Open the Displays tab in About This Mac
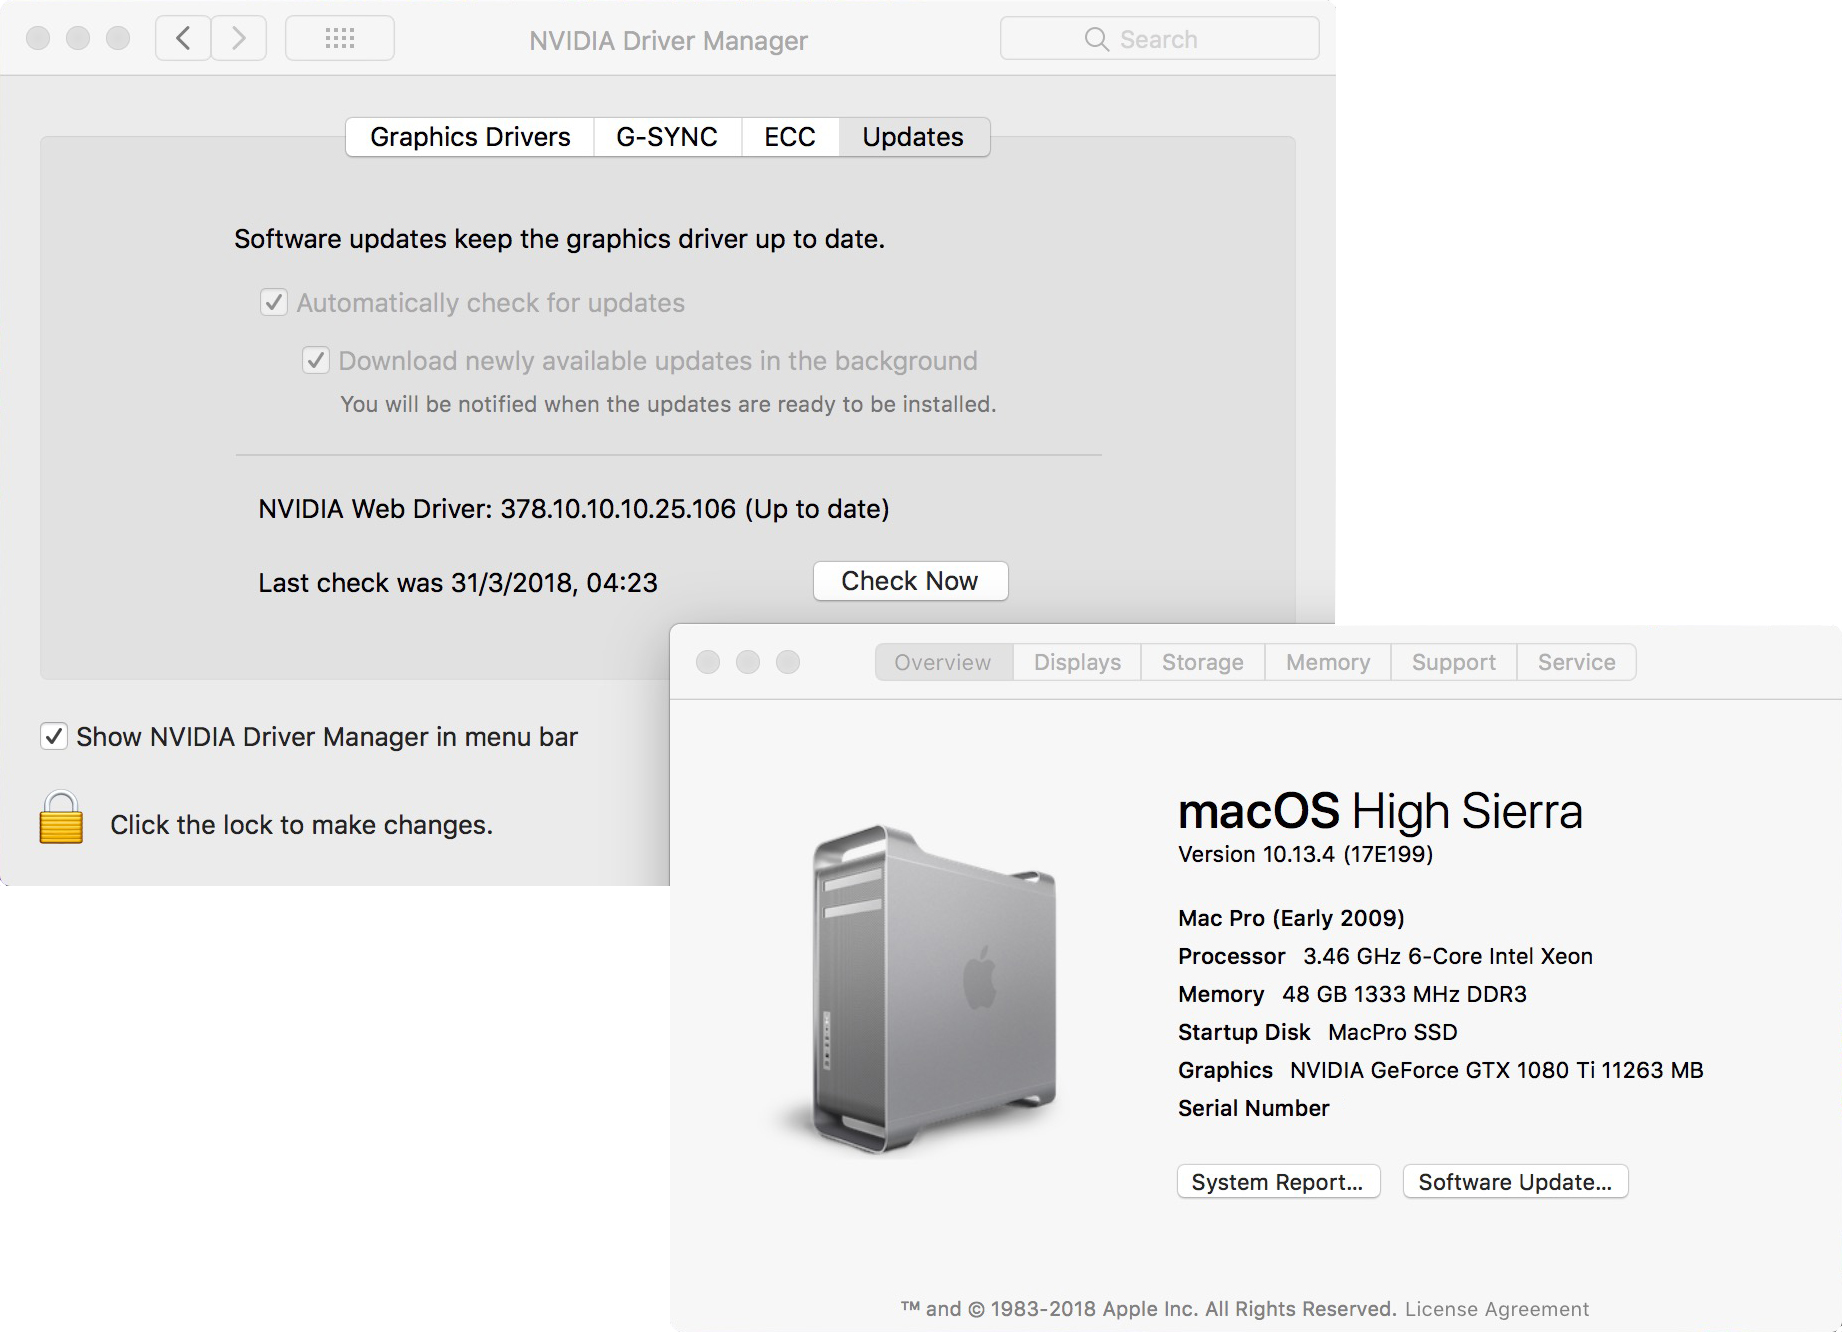Viewport: 1842px width, 1332px height. (1077, 662)
